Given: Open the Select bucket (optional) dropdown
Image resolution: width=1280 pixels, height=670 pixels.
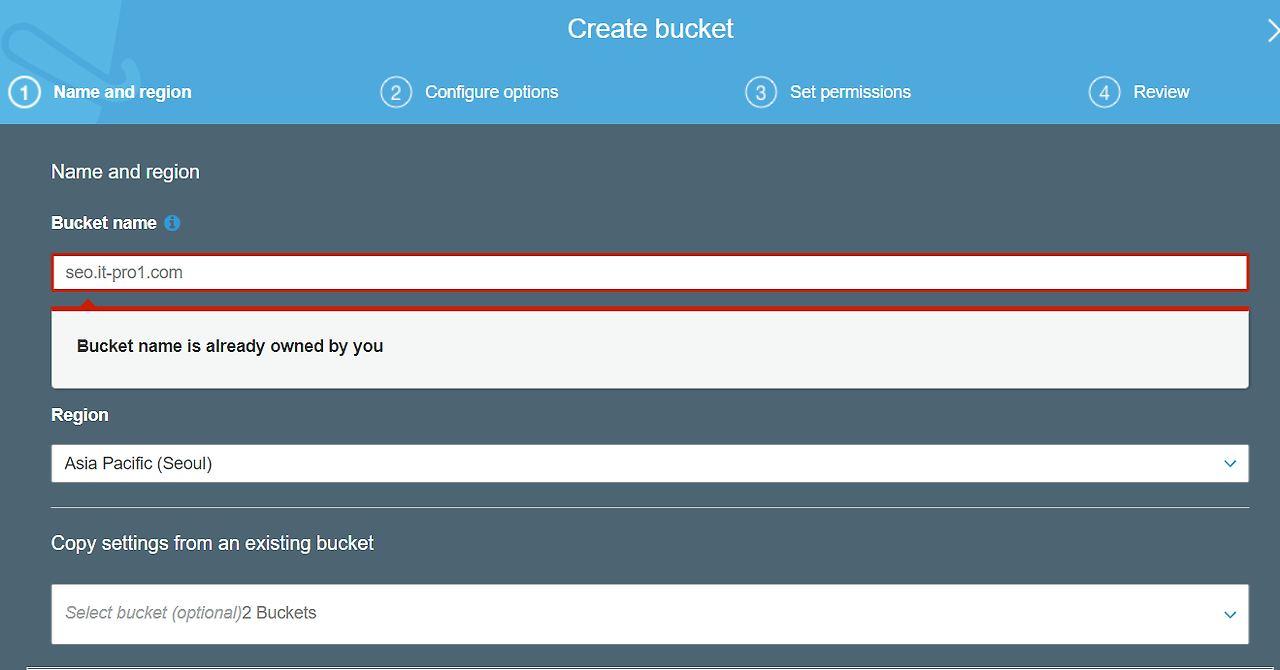Looking at the screenshot, I should [x=650, y=614].
